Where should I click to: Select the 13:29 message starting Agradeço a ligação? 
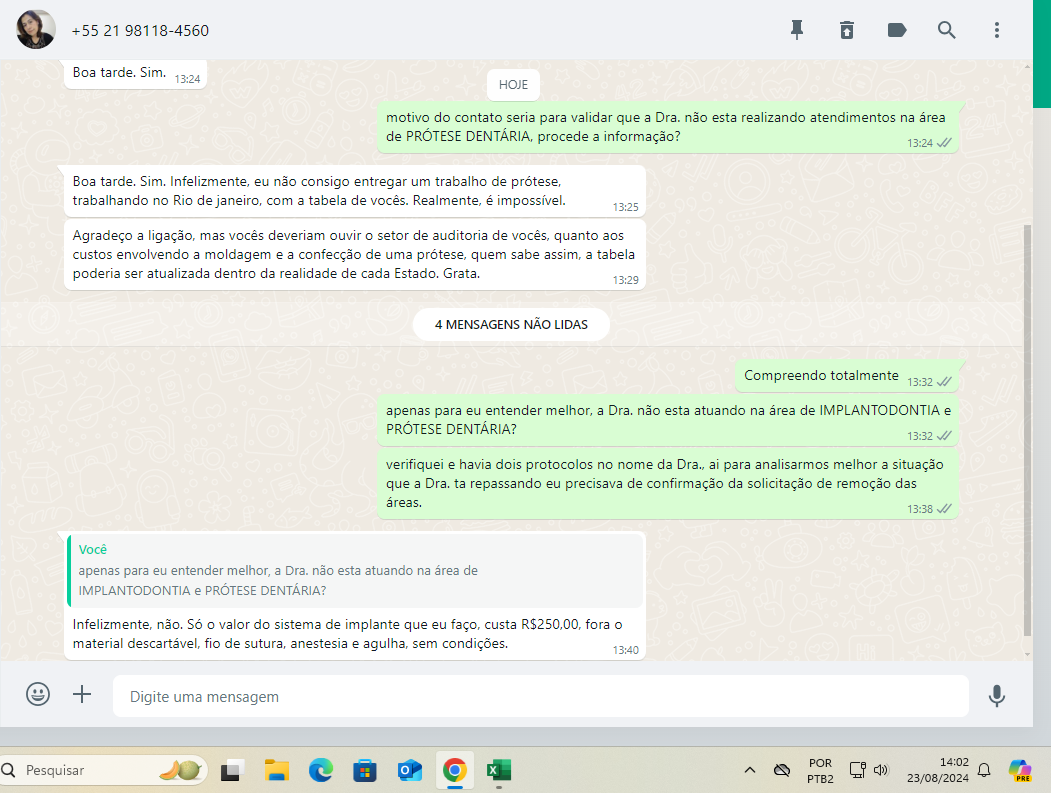(x=355, y=255)
